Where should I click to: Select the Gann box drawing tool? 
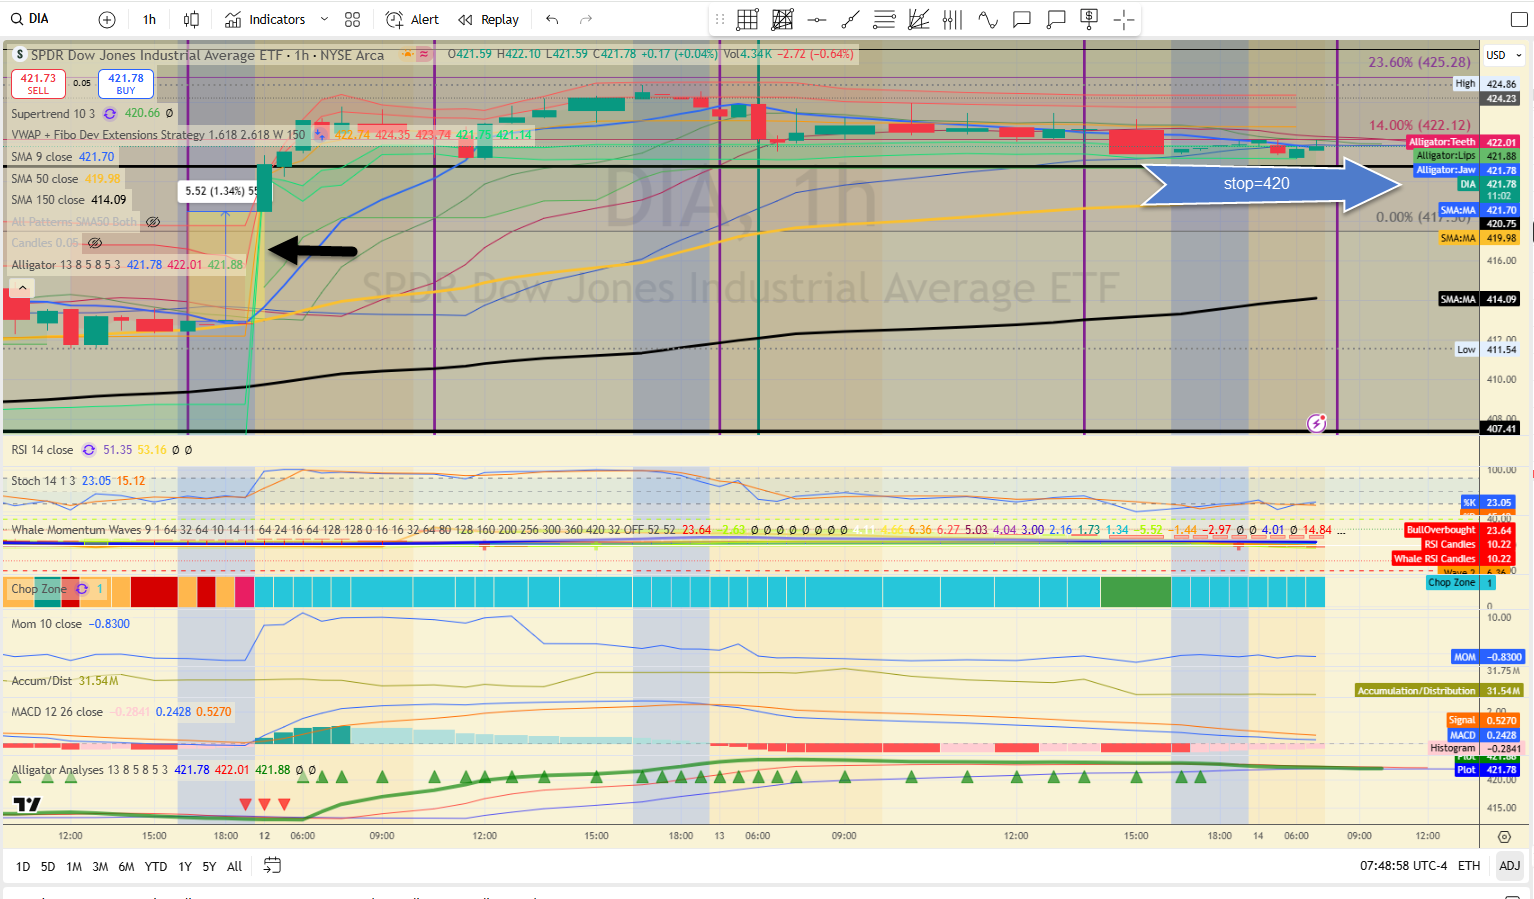click(747, 19)
